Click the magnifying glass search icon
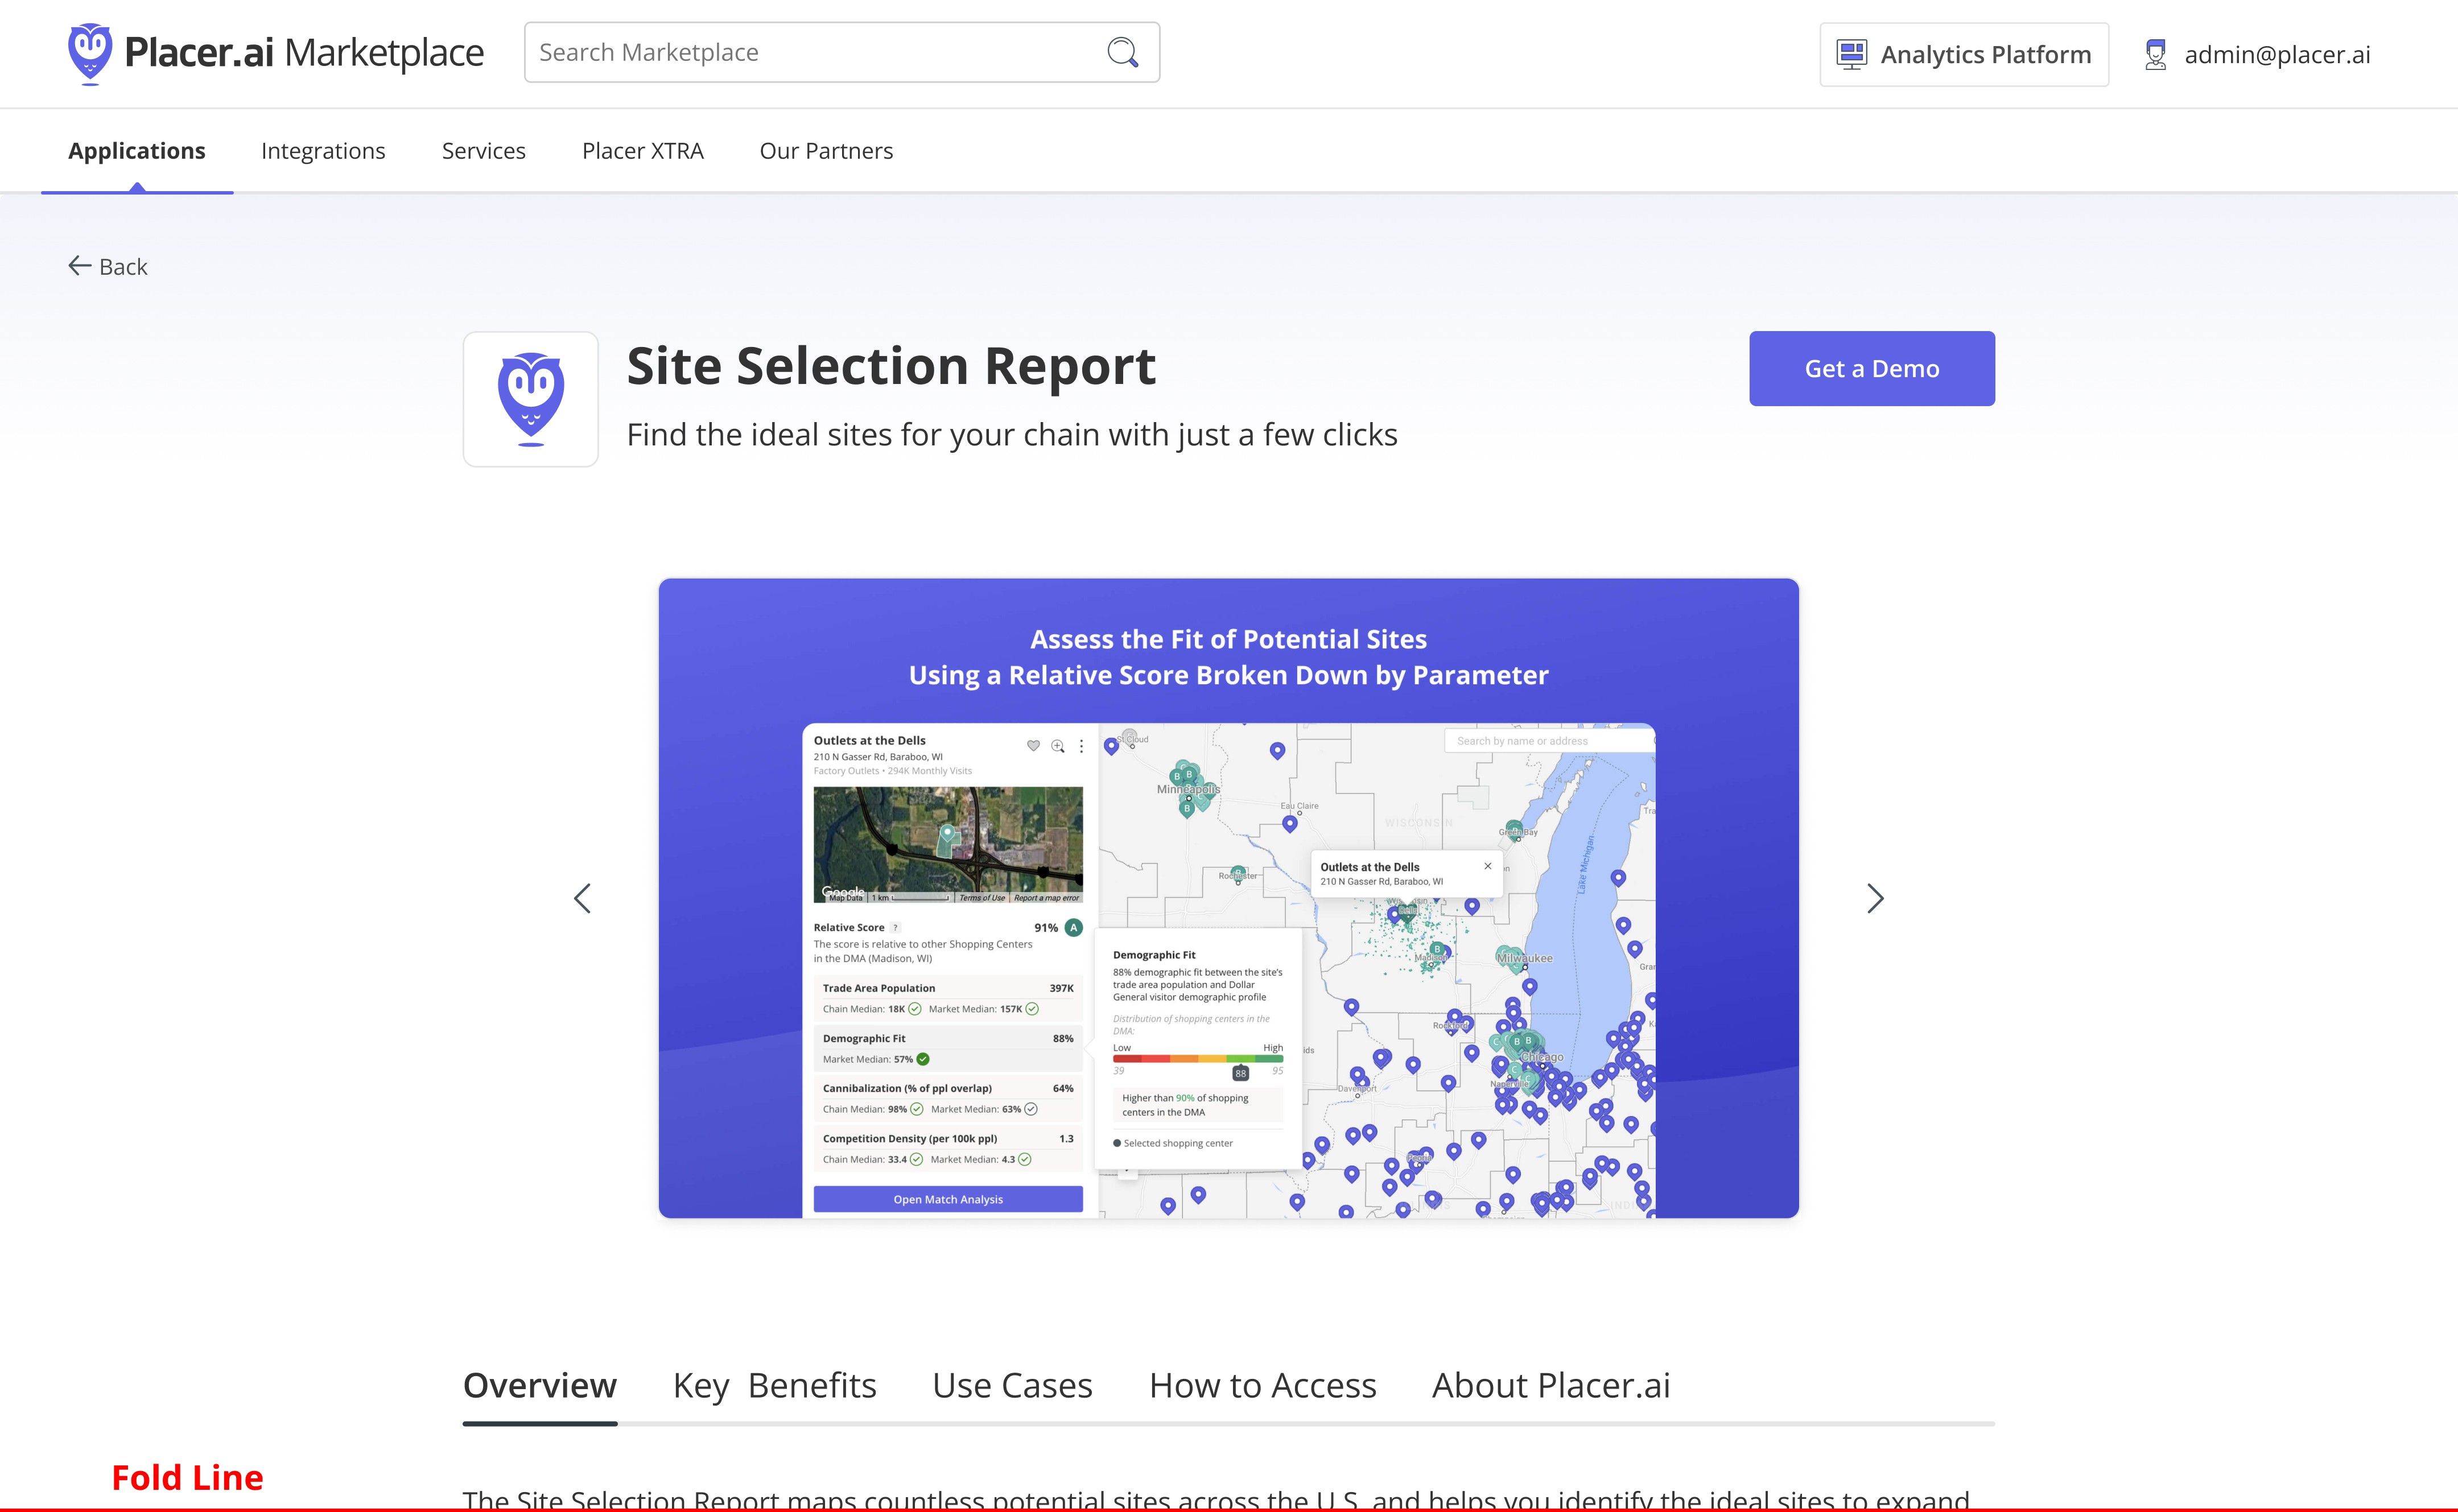Image resolution: width=2458 pixels, height=1512 pixels. (1122, 52)
